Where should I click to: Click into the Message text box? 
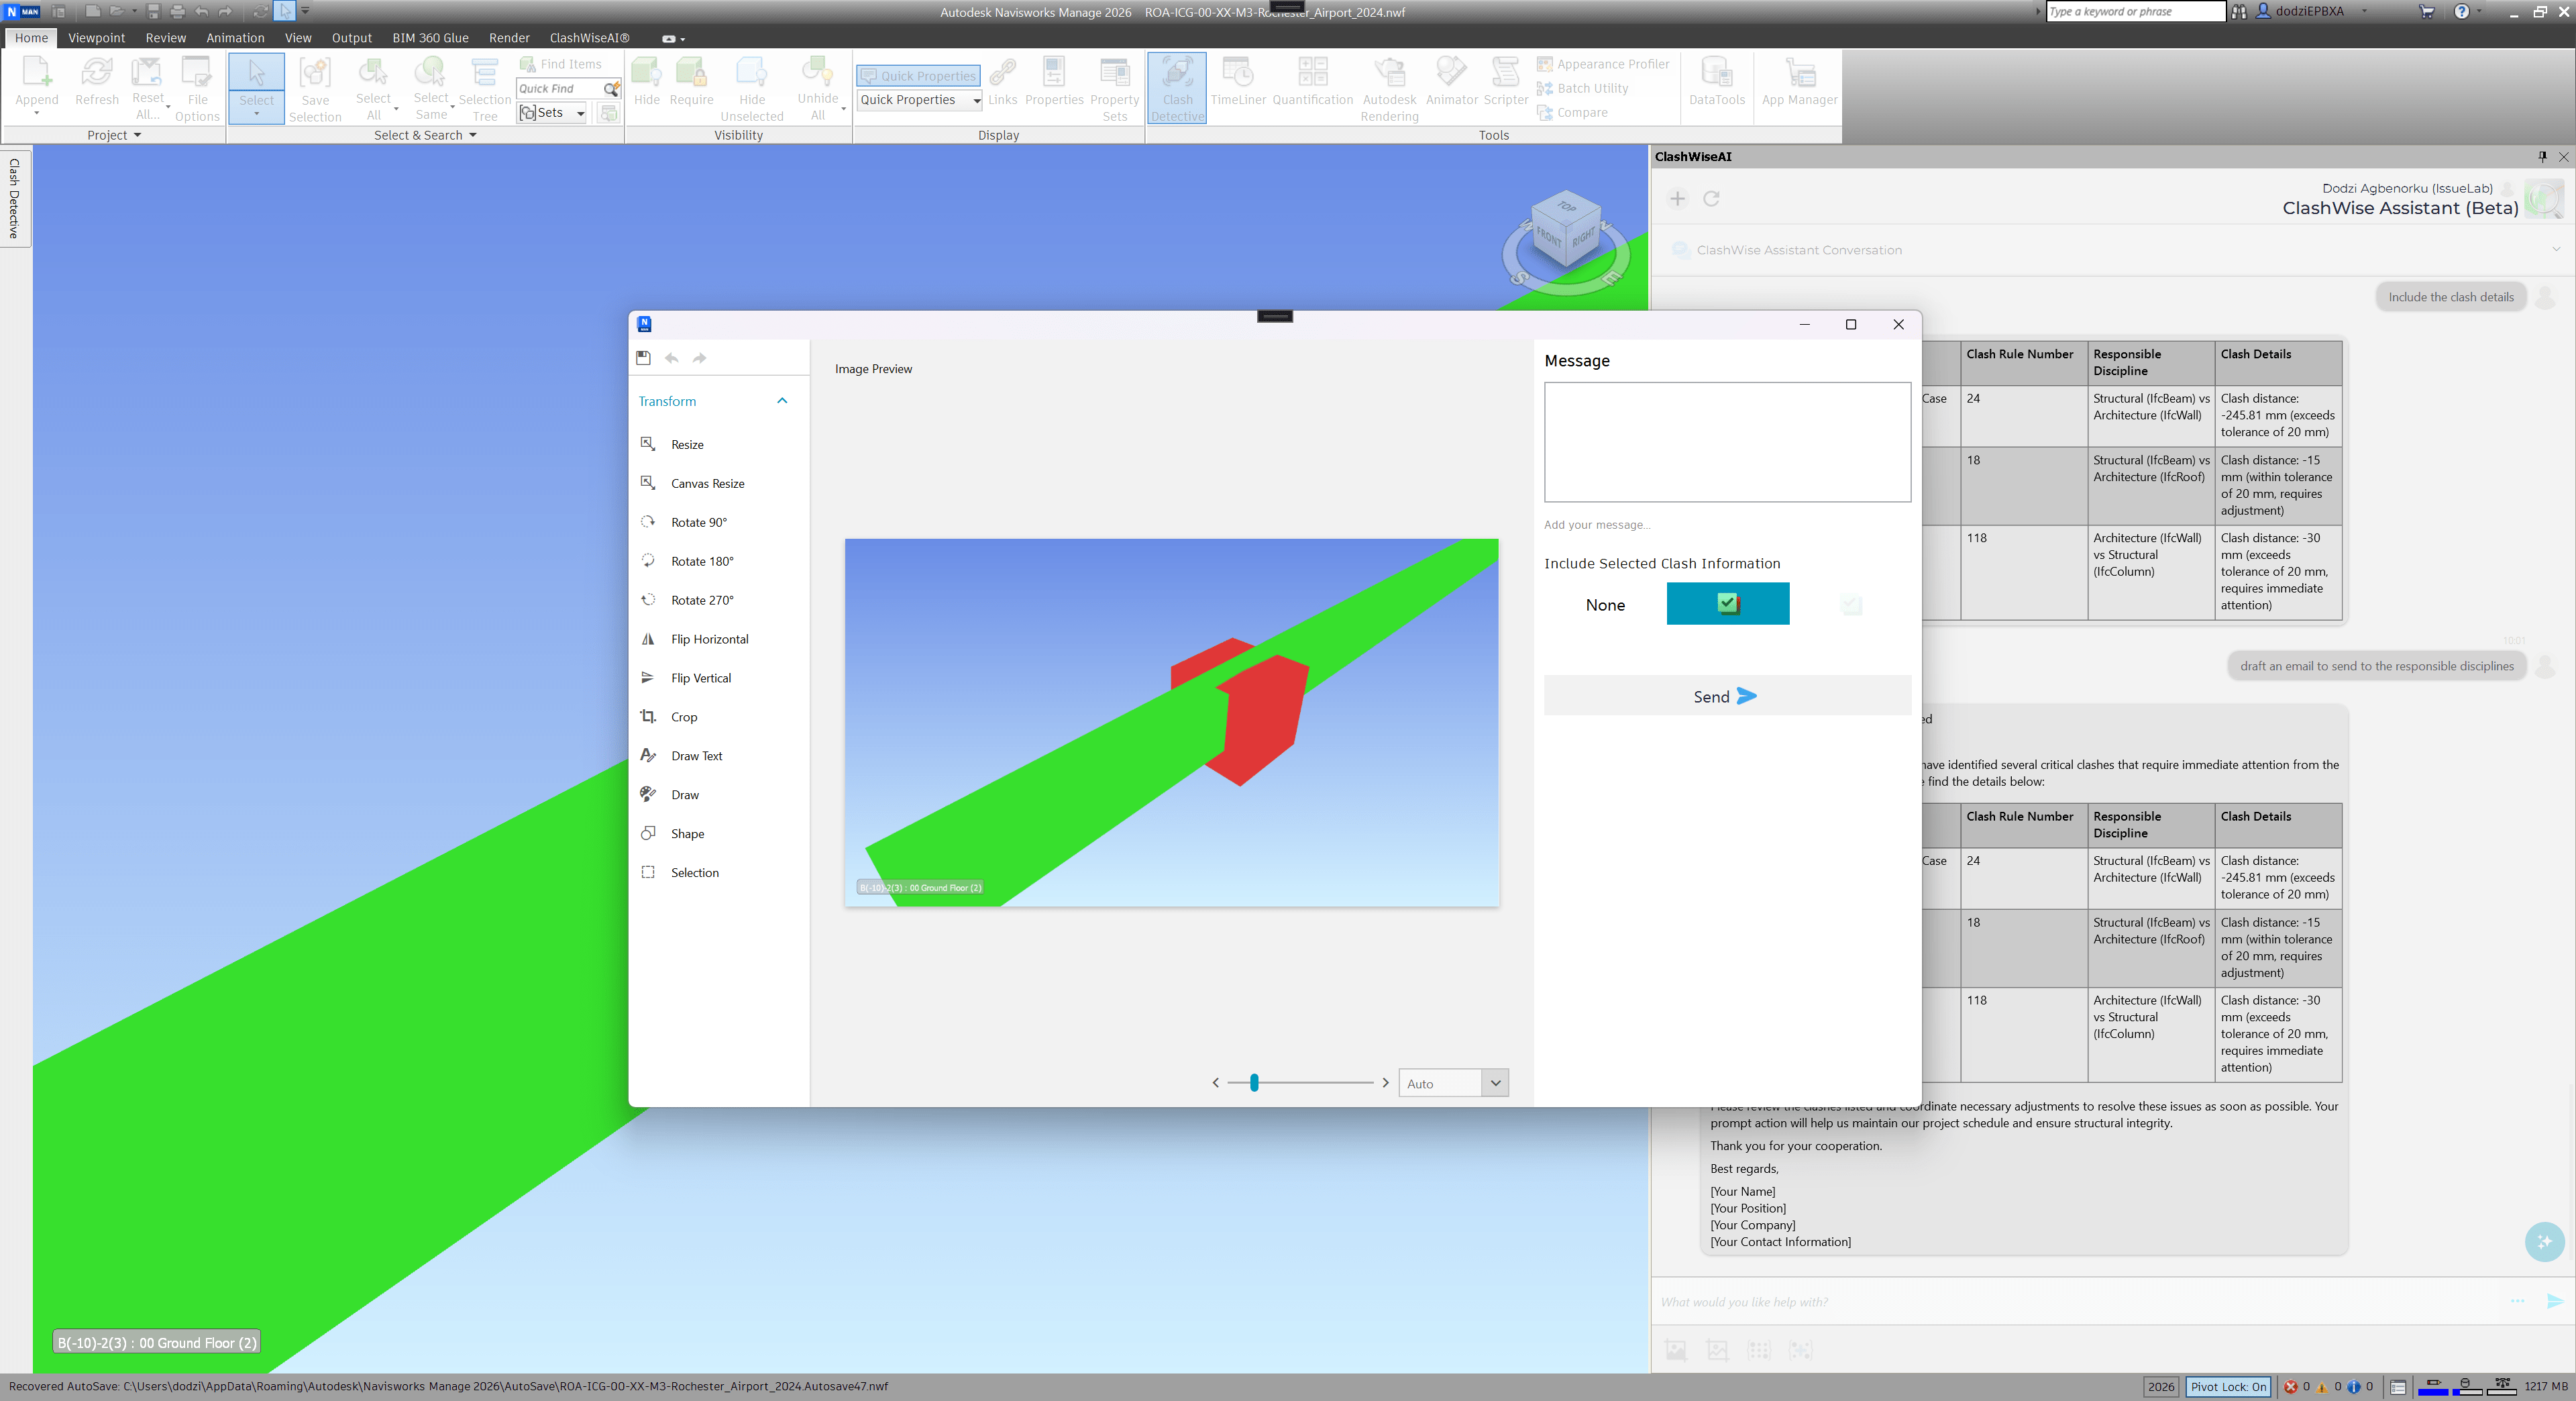[x=1726, y=442]
